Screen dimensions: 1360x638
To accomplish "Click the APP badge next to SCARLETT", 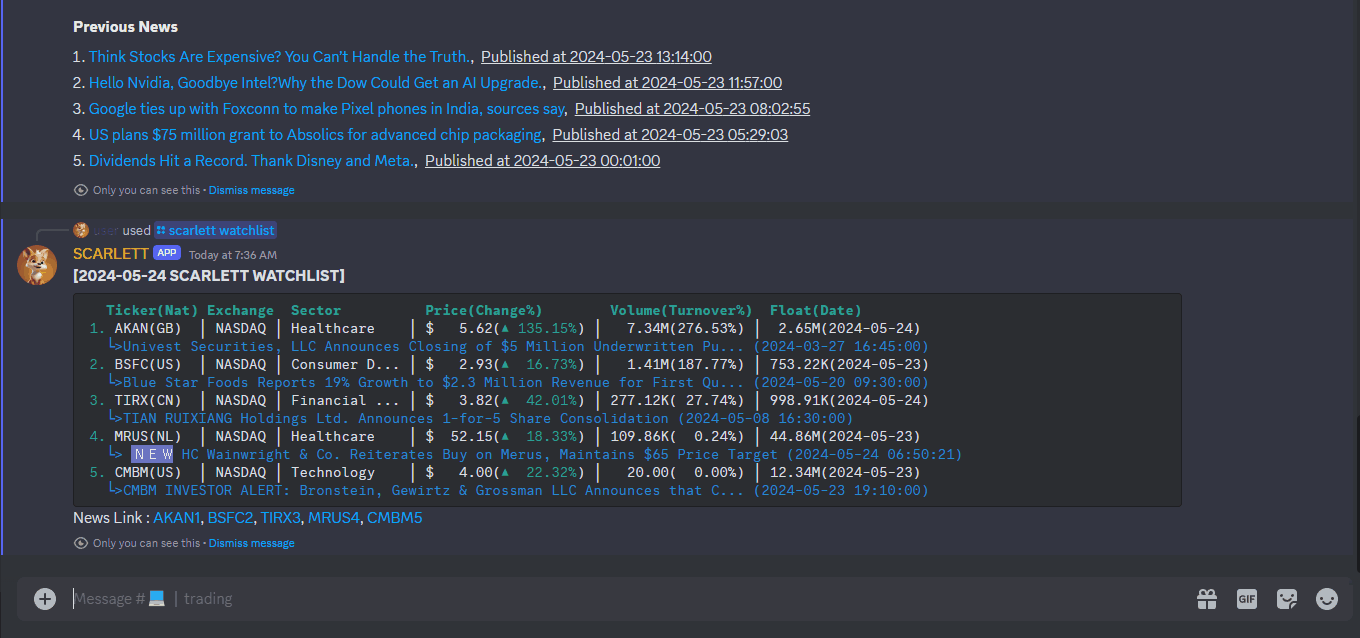I will 167,253.
